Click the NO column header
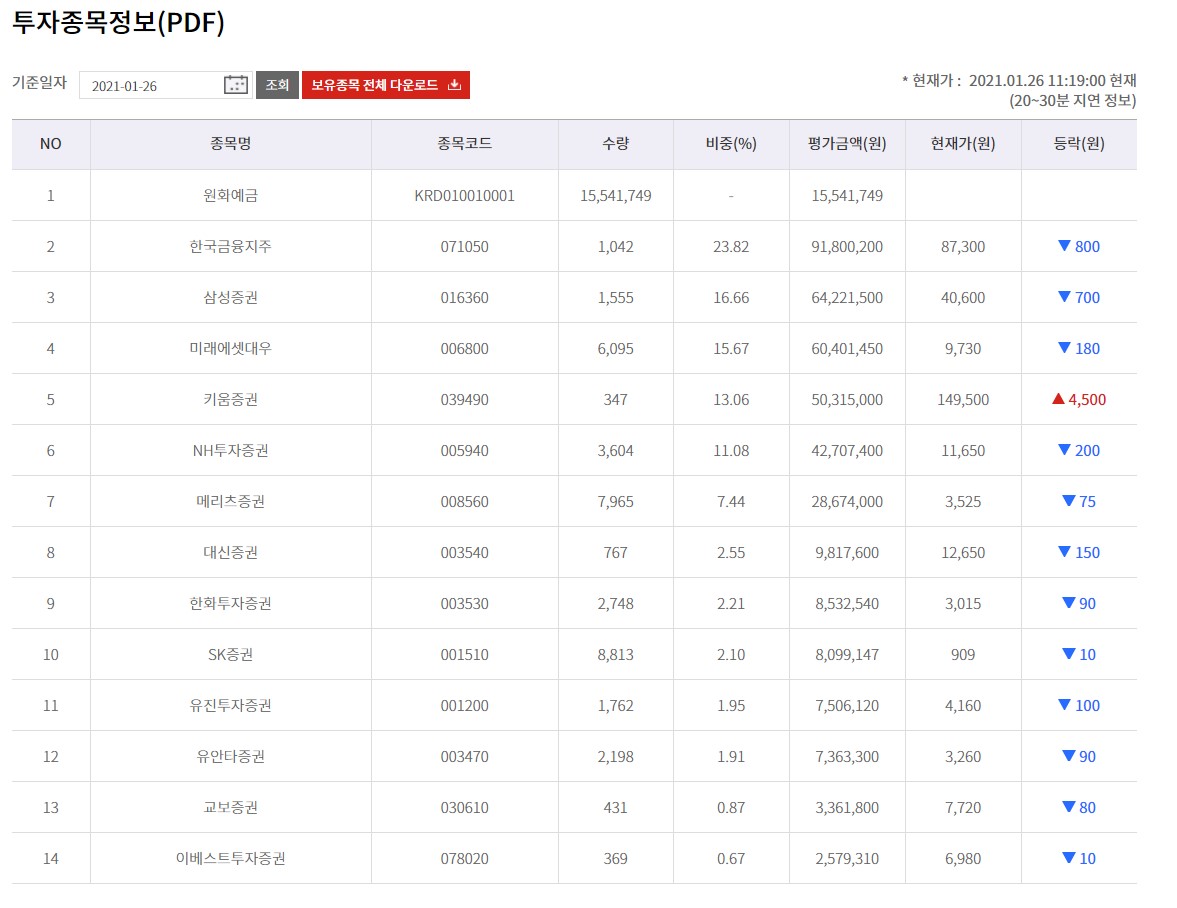 (x=50, y=143)
